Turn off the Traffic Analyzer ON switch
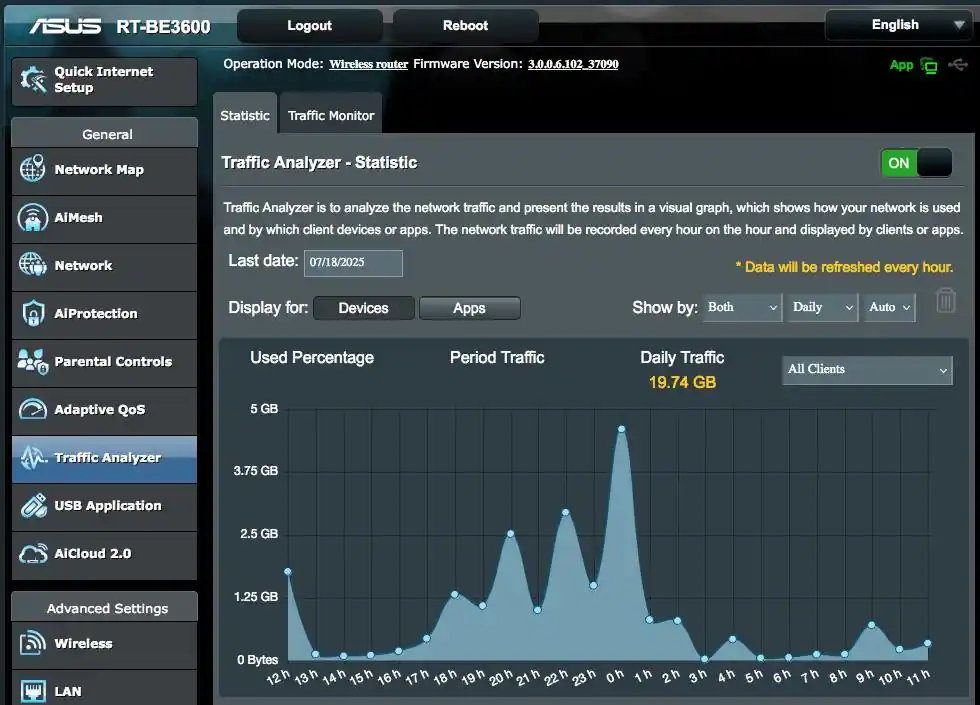The height and width of the screenshot is (705, 980). point(915,163)
